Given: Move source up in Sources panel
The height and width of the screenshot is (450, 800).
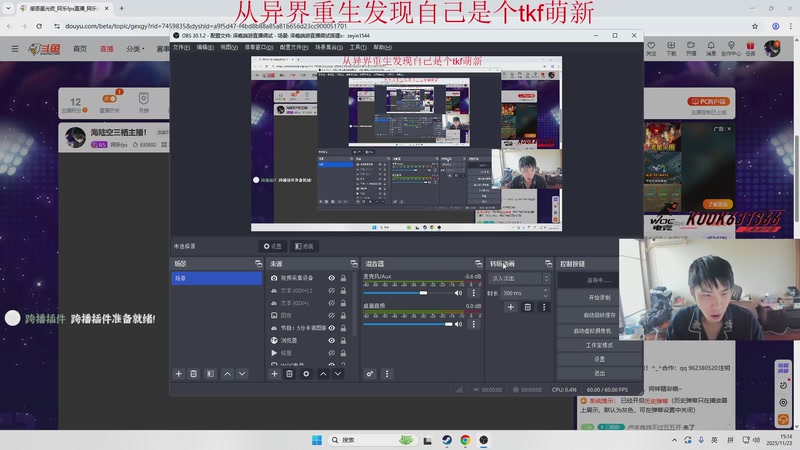Looking at the screenshot, I should pyautogui.click(x=323, y=374).
